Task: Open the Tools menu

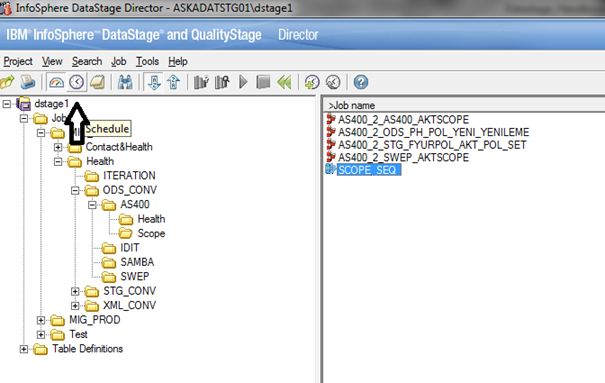Action: (147, 61)
